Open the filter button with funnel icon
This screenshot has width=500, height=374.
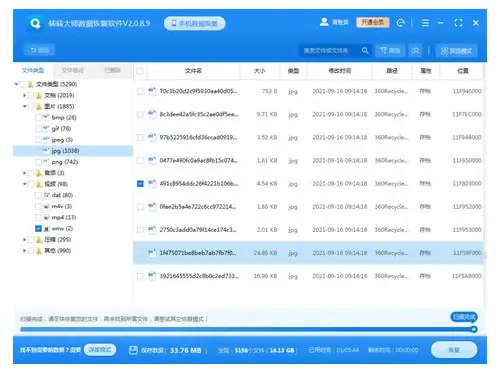pyautogui.click(x=390, y=50)
